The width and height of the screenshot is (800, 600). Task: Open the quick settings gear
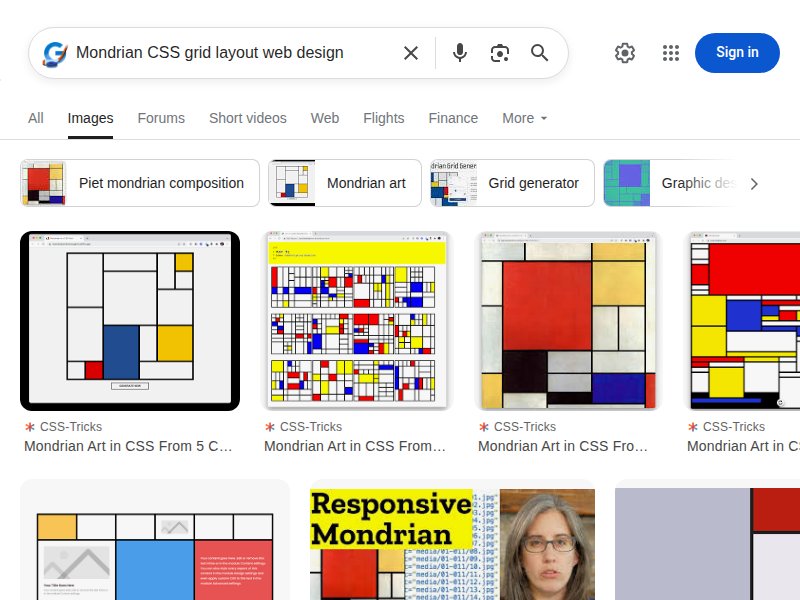(x=625, y=53)
